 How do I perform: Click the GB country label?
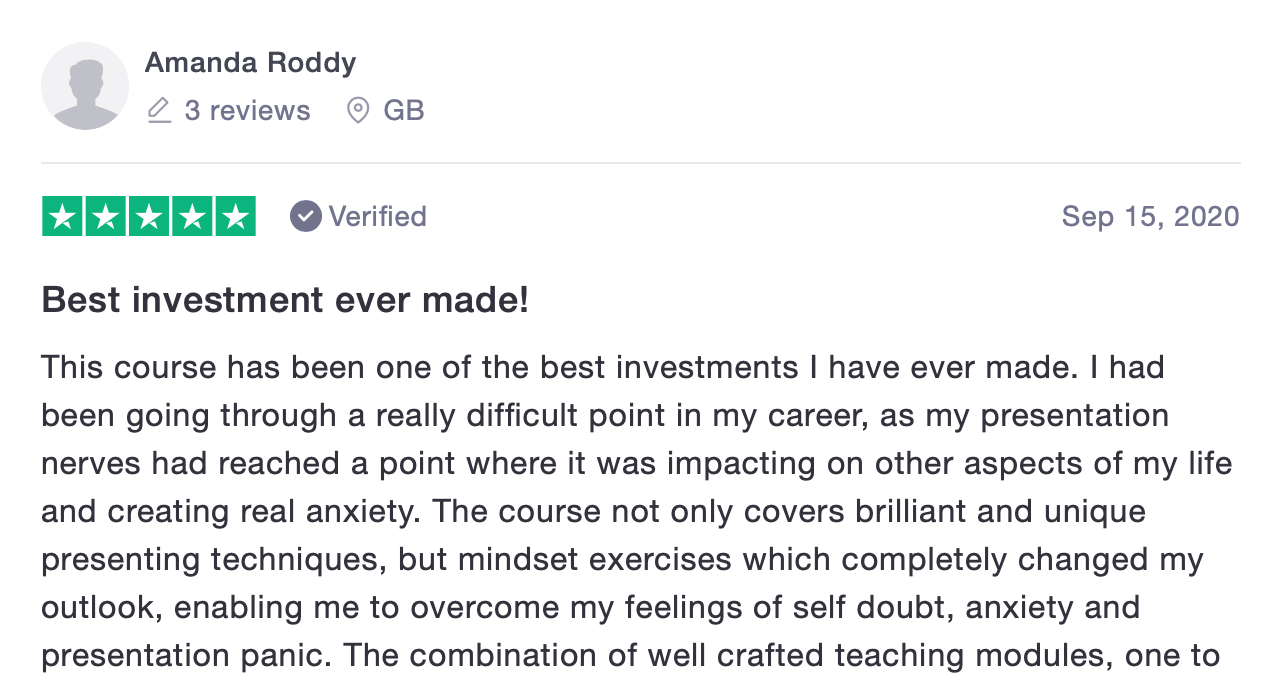(x=404, y=110)
